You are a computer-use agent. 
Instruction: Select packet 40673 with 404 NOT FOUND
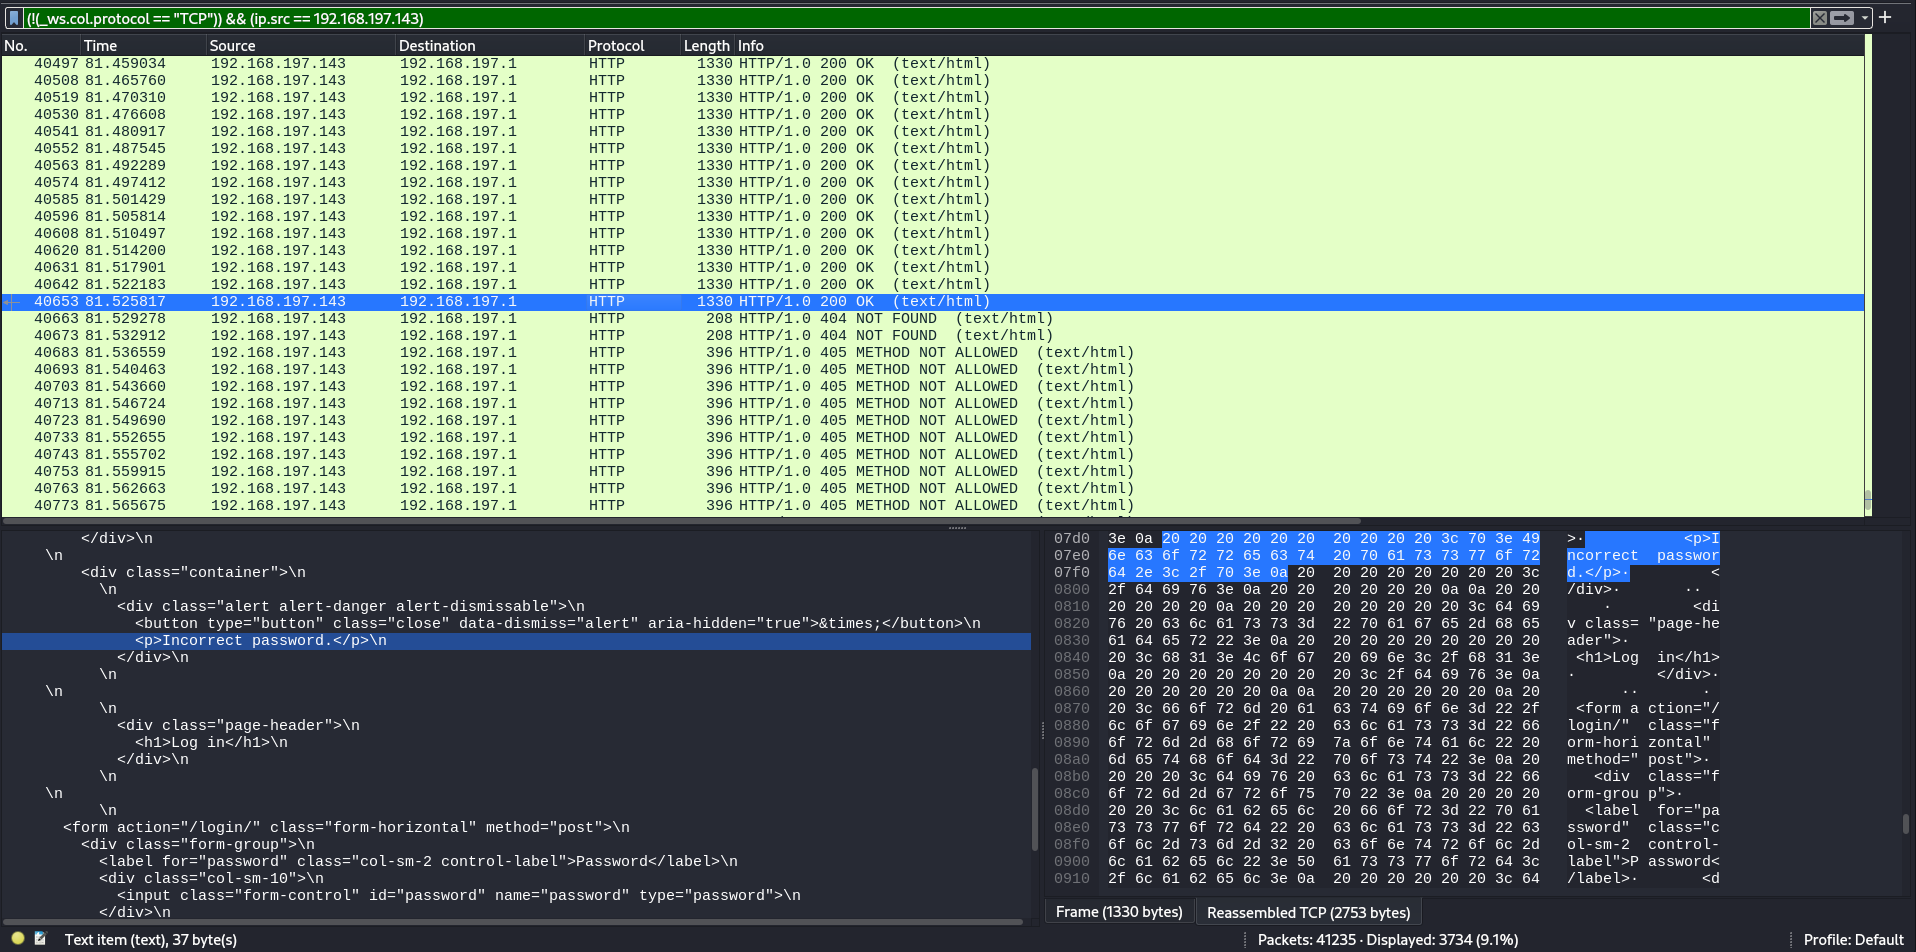(x=932, y=335)
